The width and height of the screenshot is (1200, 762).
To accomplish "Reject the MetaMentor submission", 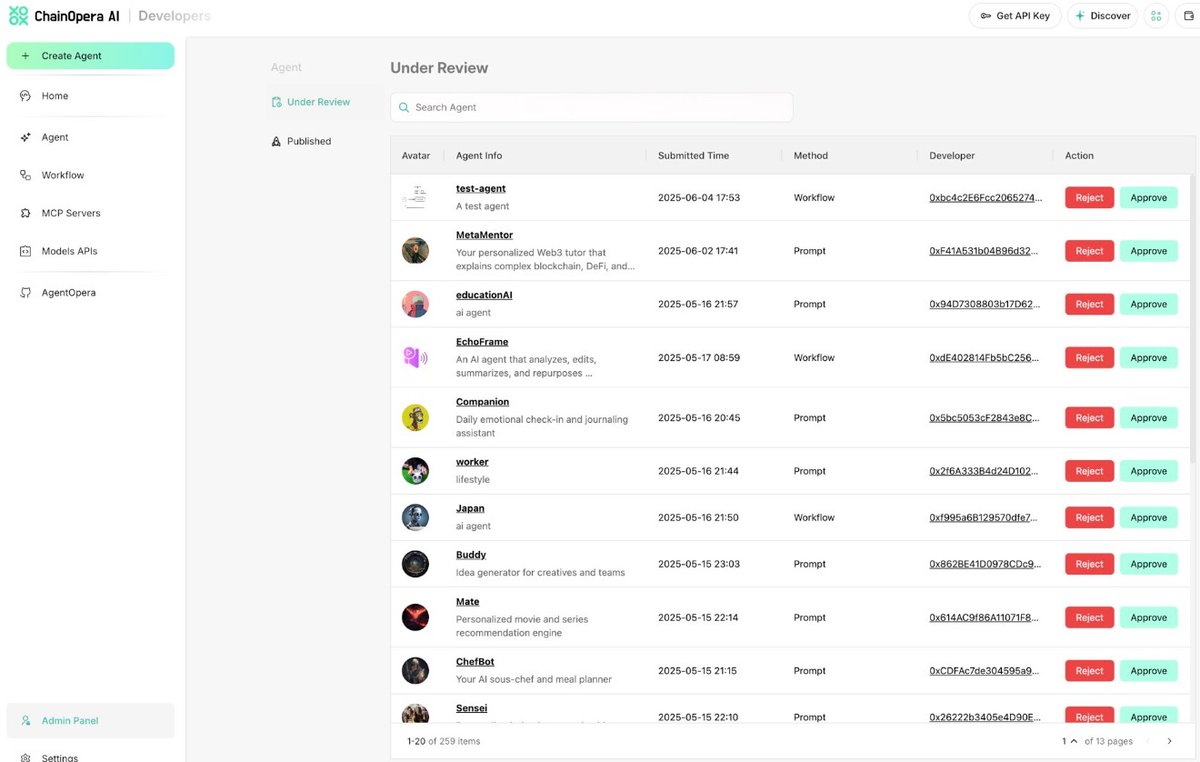I will (x=1089, y=251).
